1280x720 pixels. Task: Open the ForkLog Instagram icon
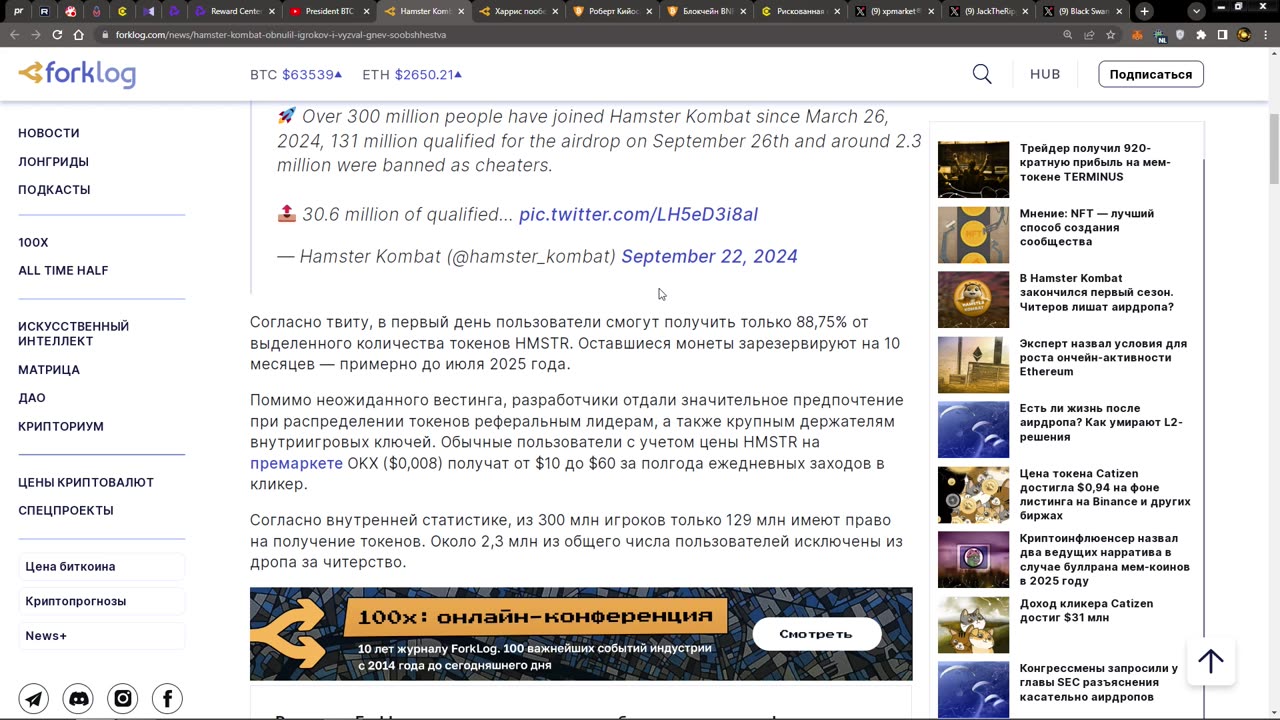(x=123, y=699)
